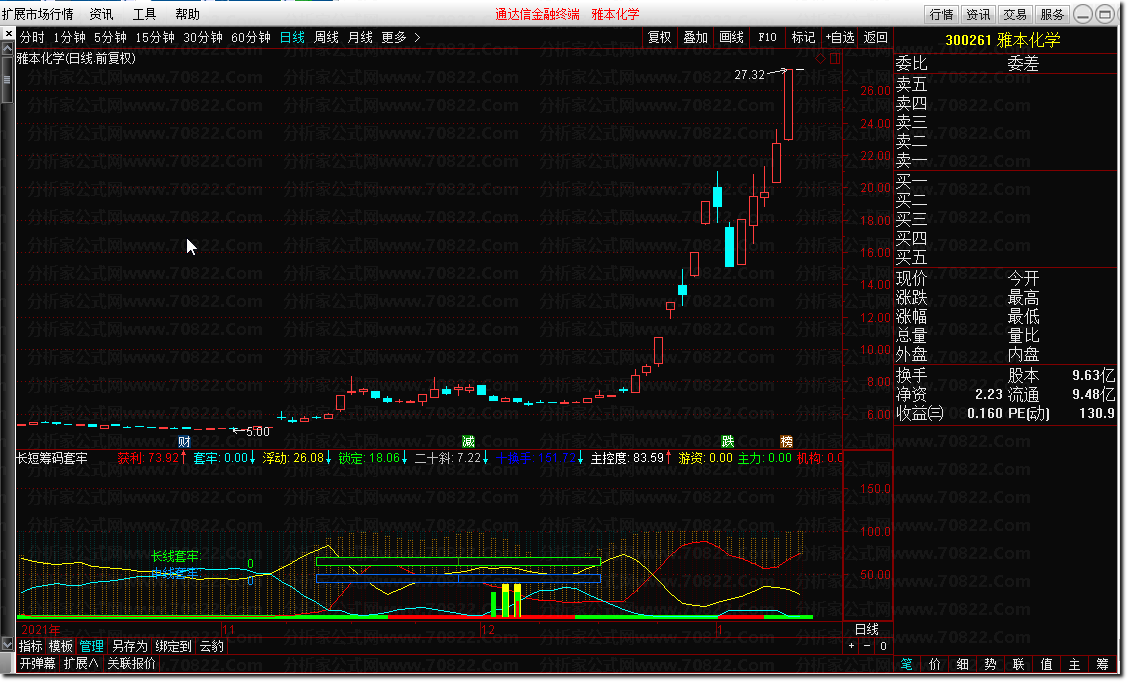Select the 势 tab in quote panel
The width and height of the screenshot is (1129, 682).
[991, 664]
